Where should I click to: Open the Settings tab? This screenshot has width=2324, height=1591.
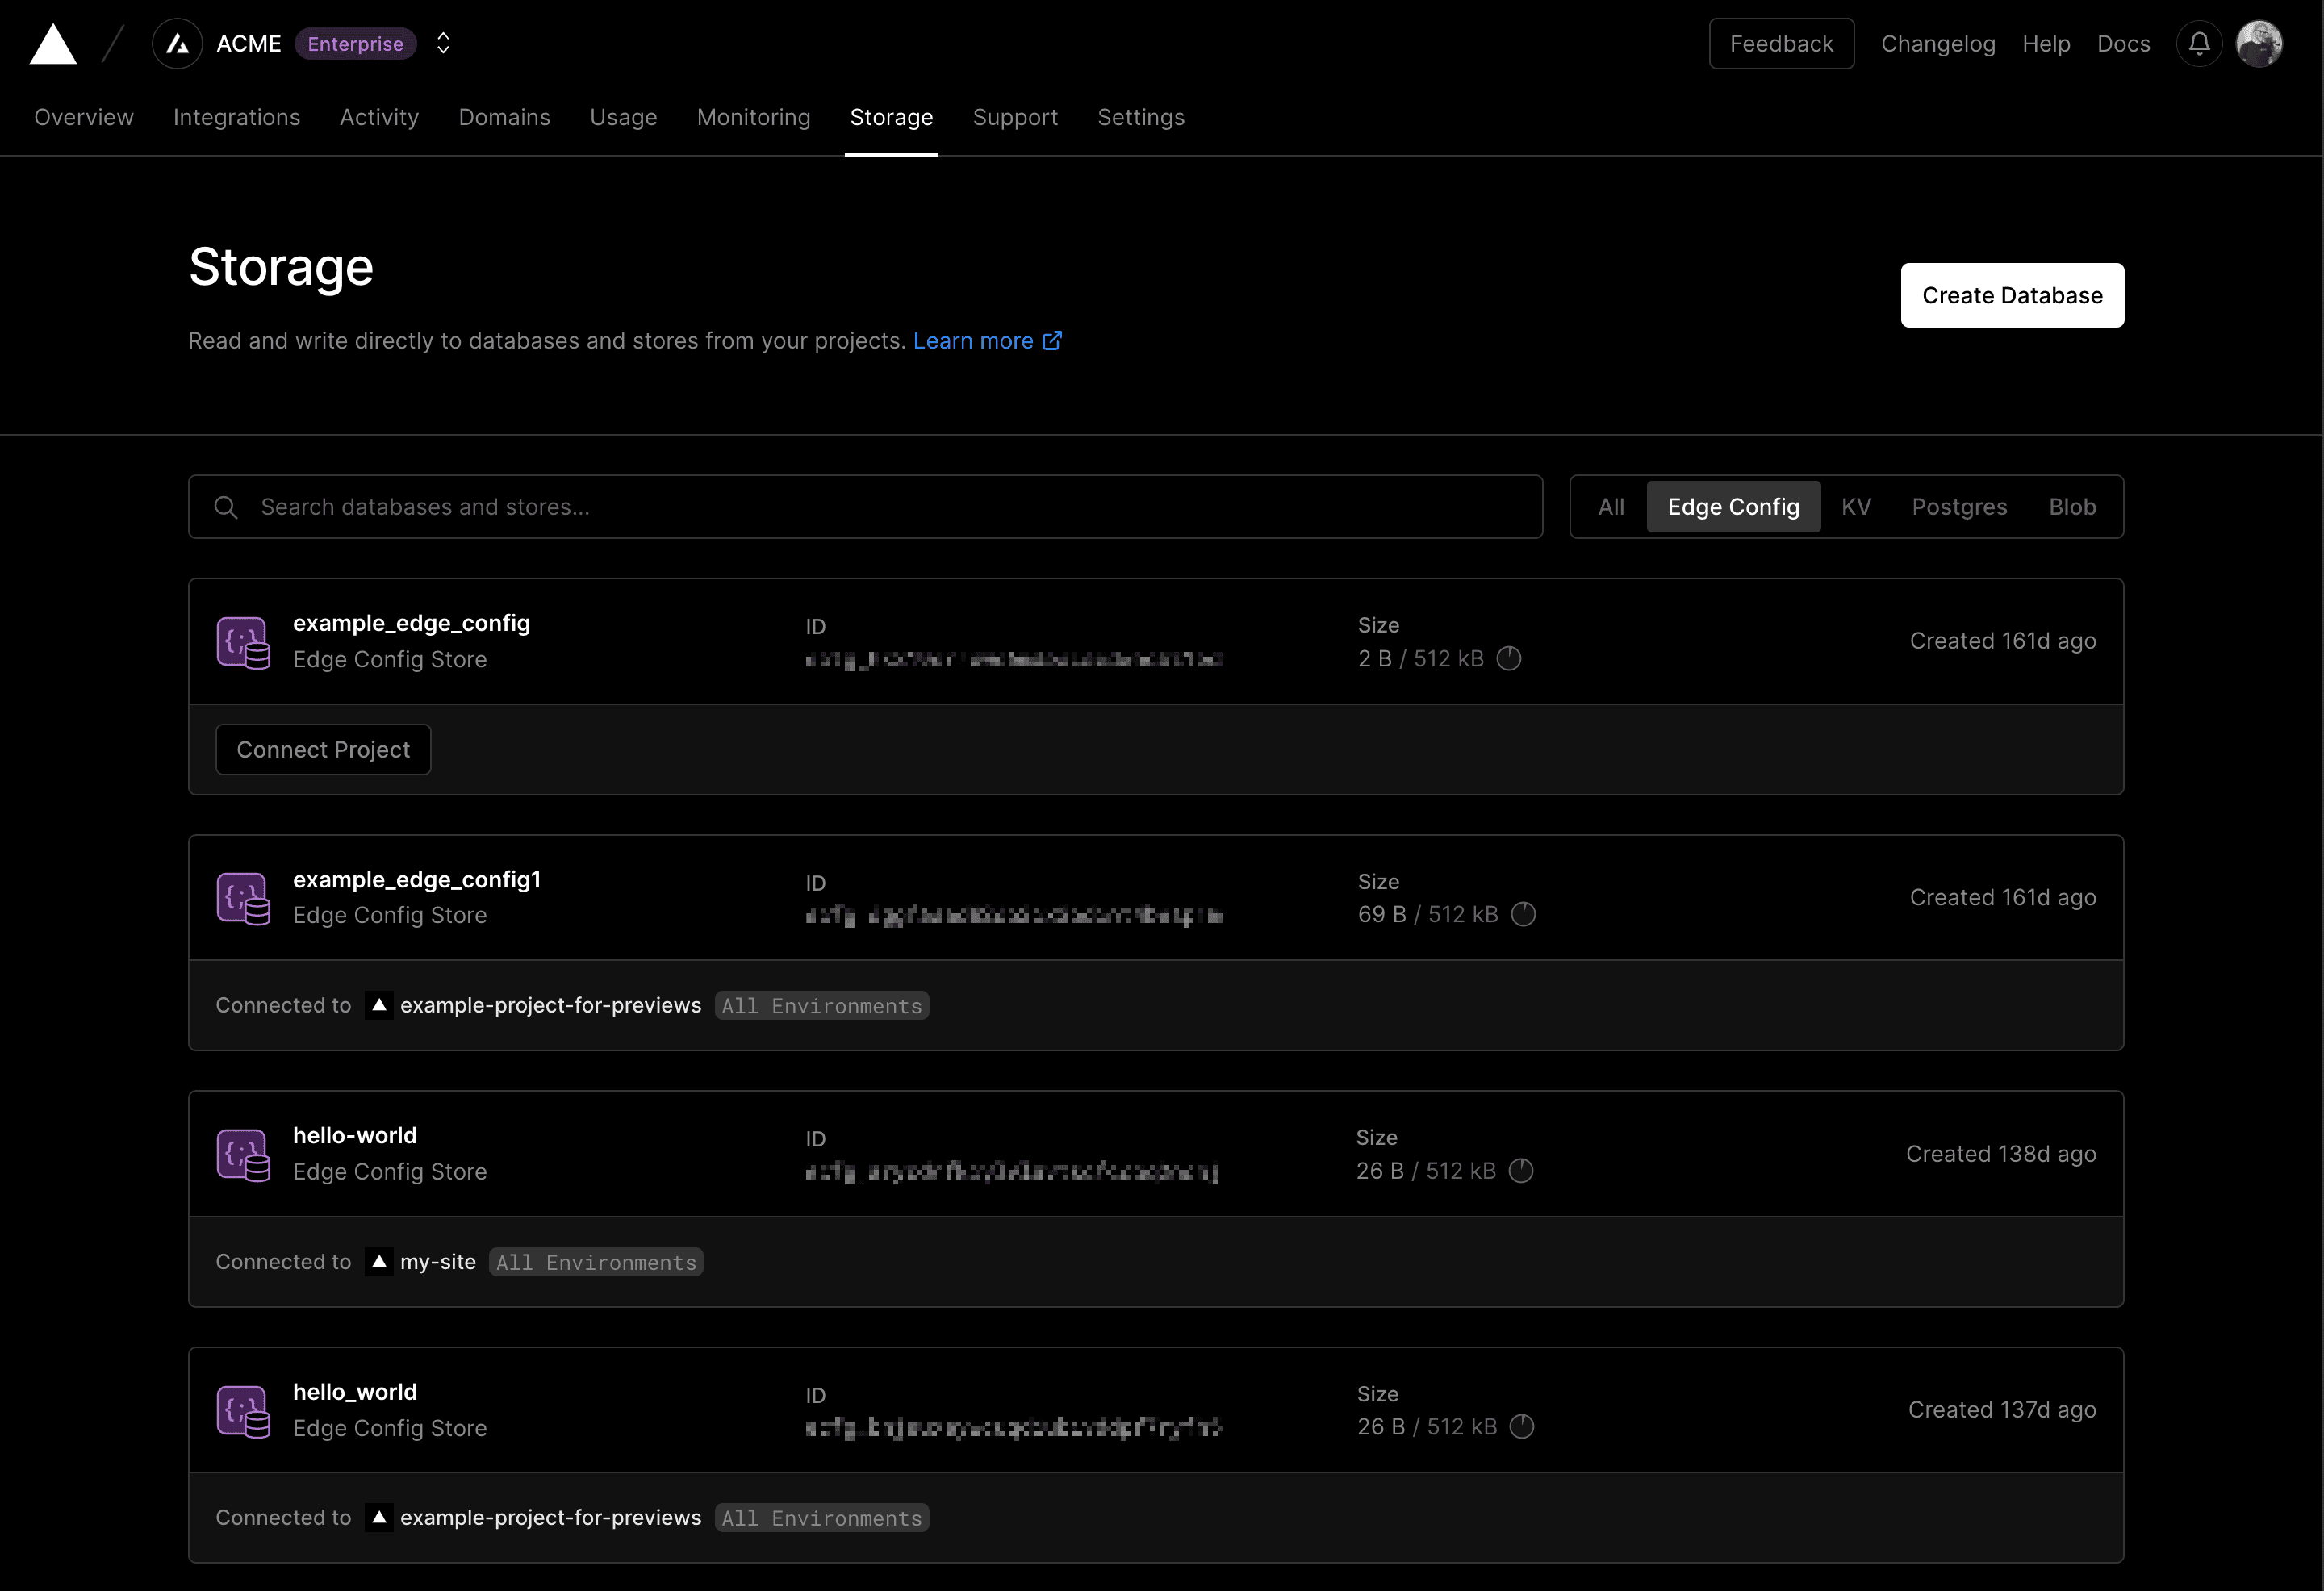[1140, 117]
